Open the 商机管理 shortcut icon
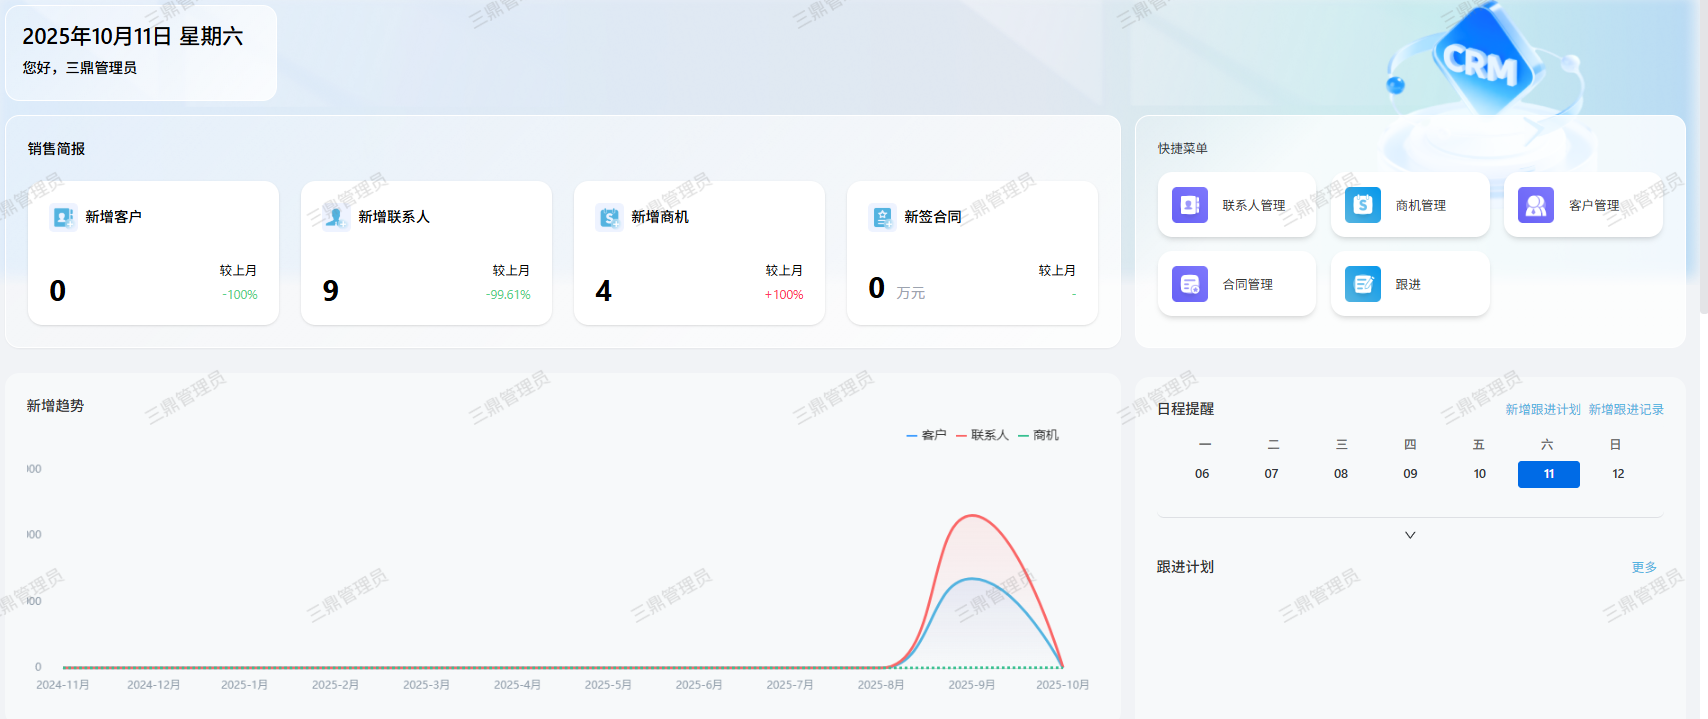This screenshot has width=1708, height=719. tap(1363, 205)
